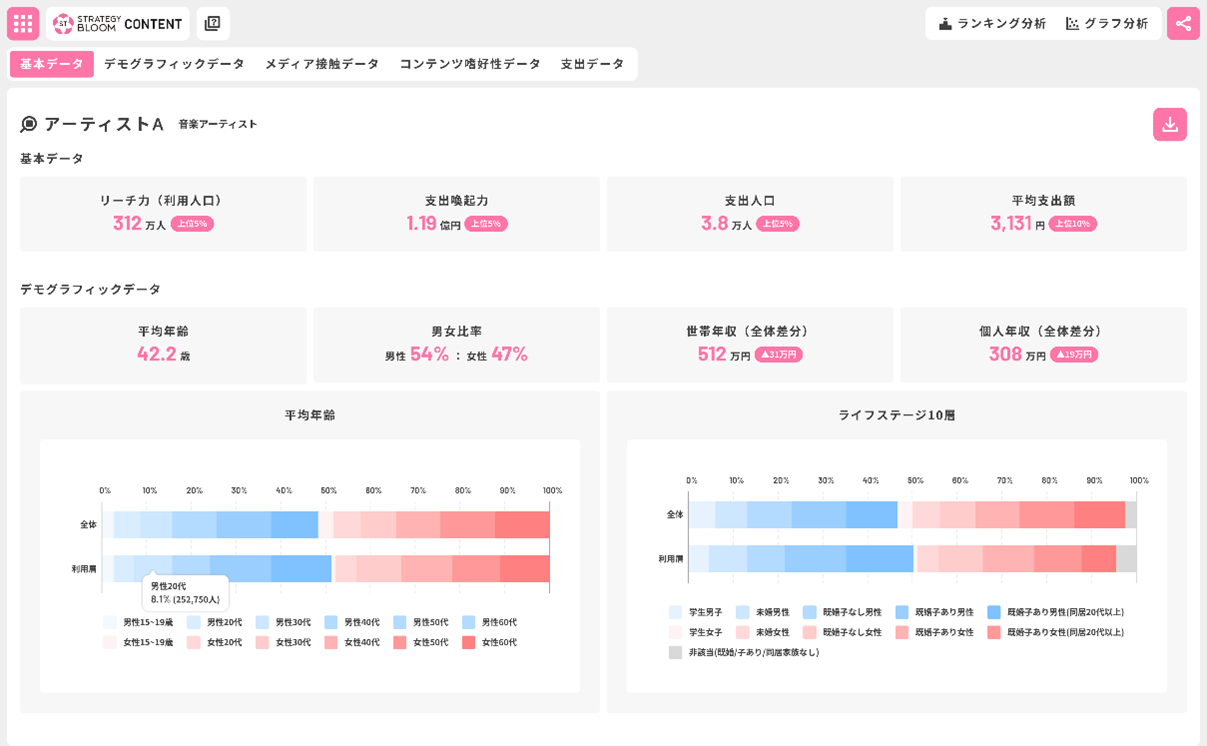Viewport: 1207px width, 746px height.
Task: Open the 支出データ tab
Action: coord(592,64)
